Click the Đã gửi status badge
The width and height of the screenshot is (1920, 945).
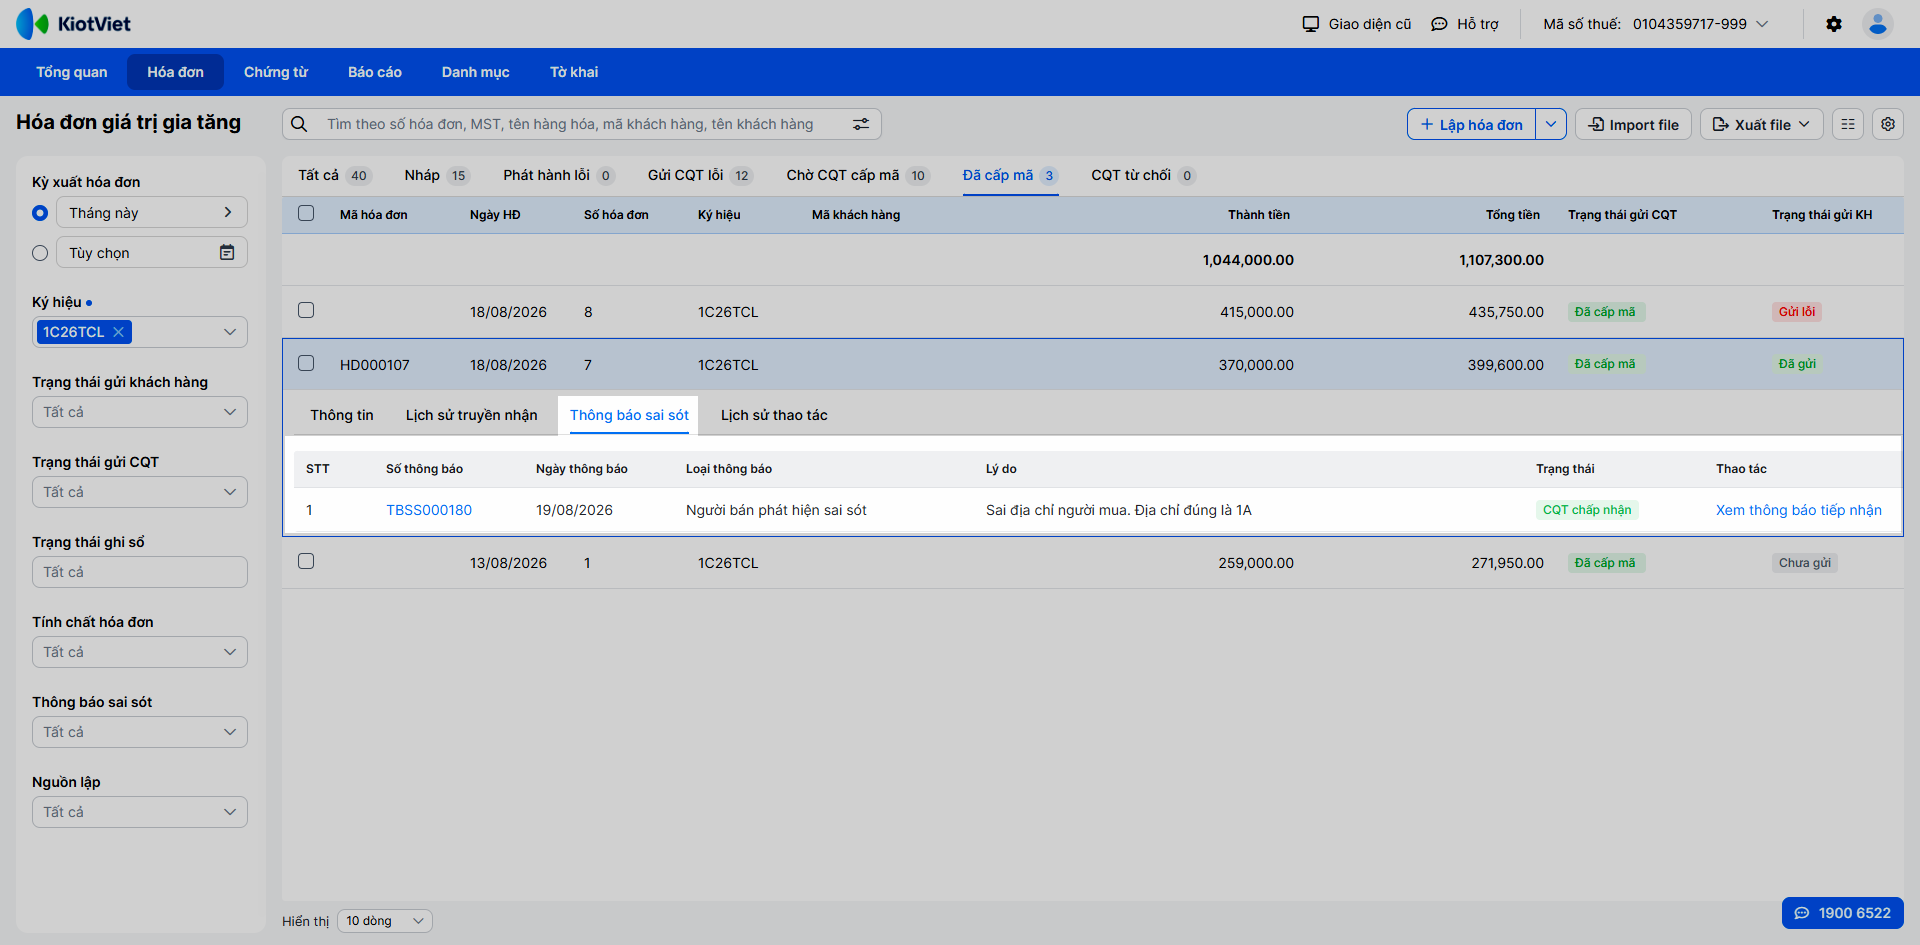pos(1797,364)
